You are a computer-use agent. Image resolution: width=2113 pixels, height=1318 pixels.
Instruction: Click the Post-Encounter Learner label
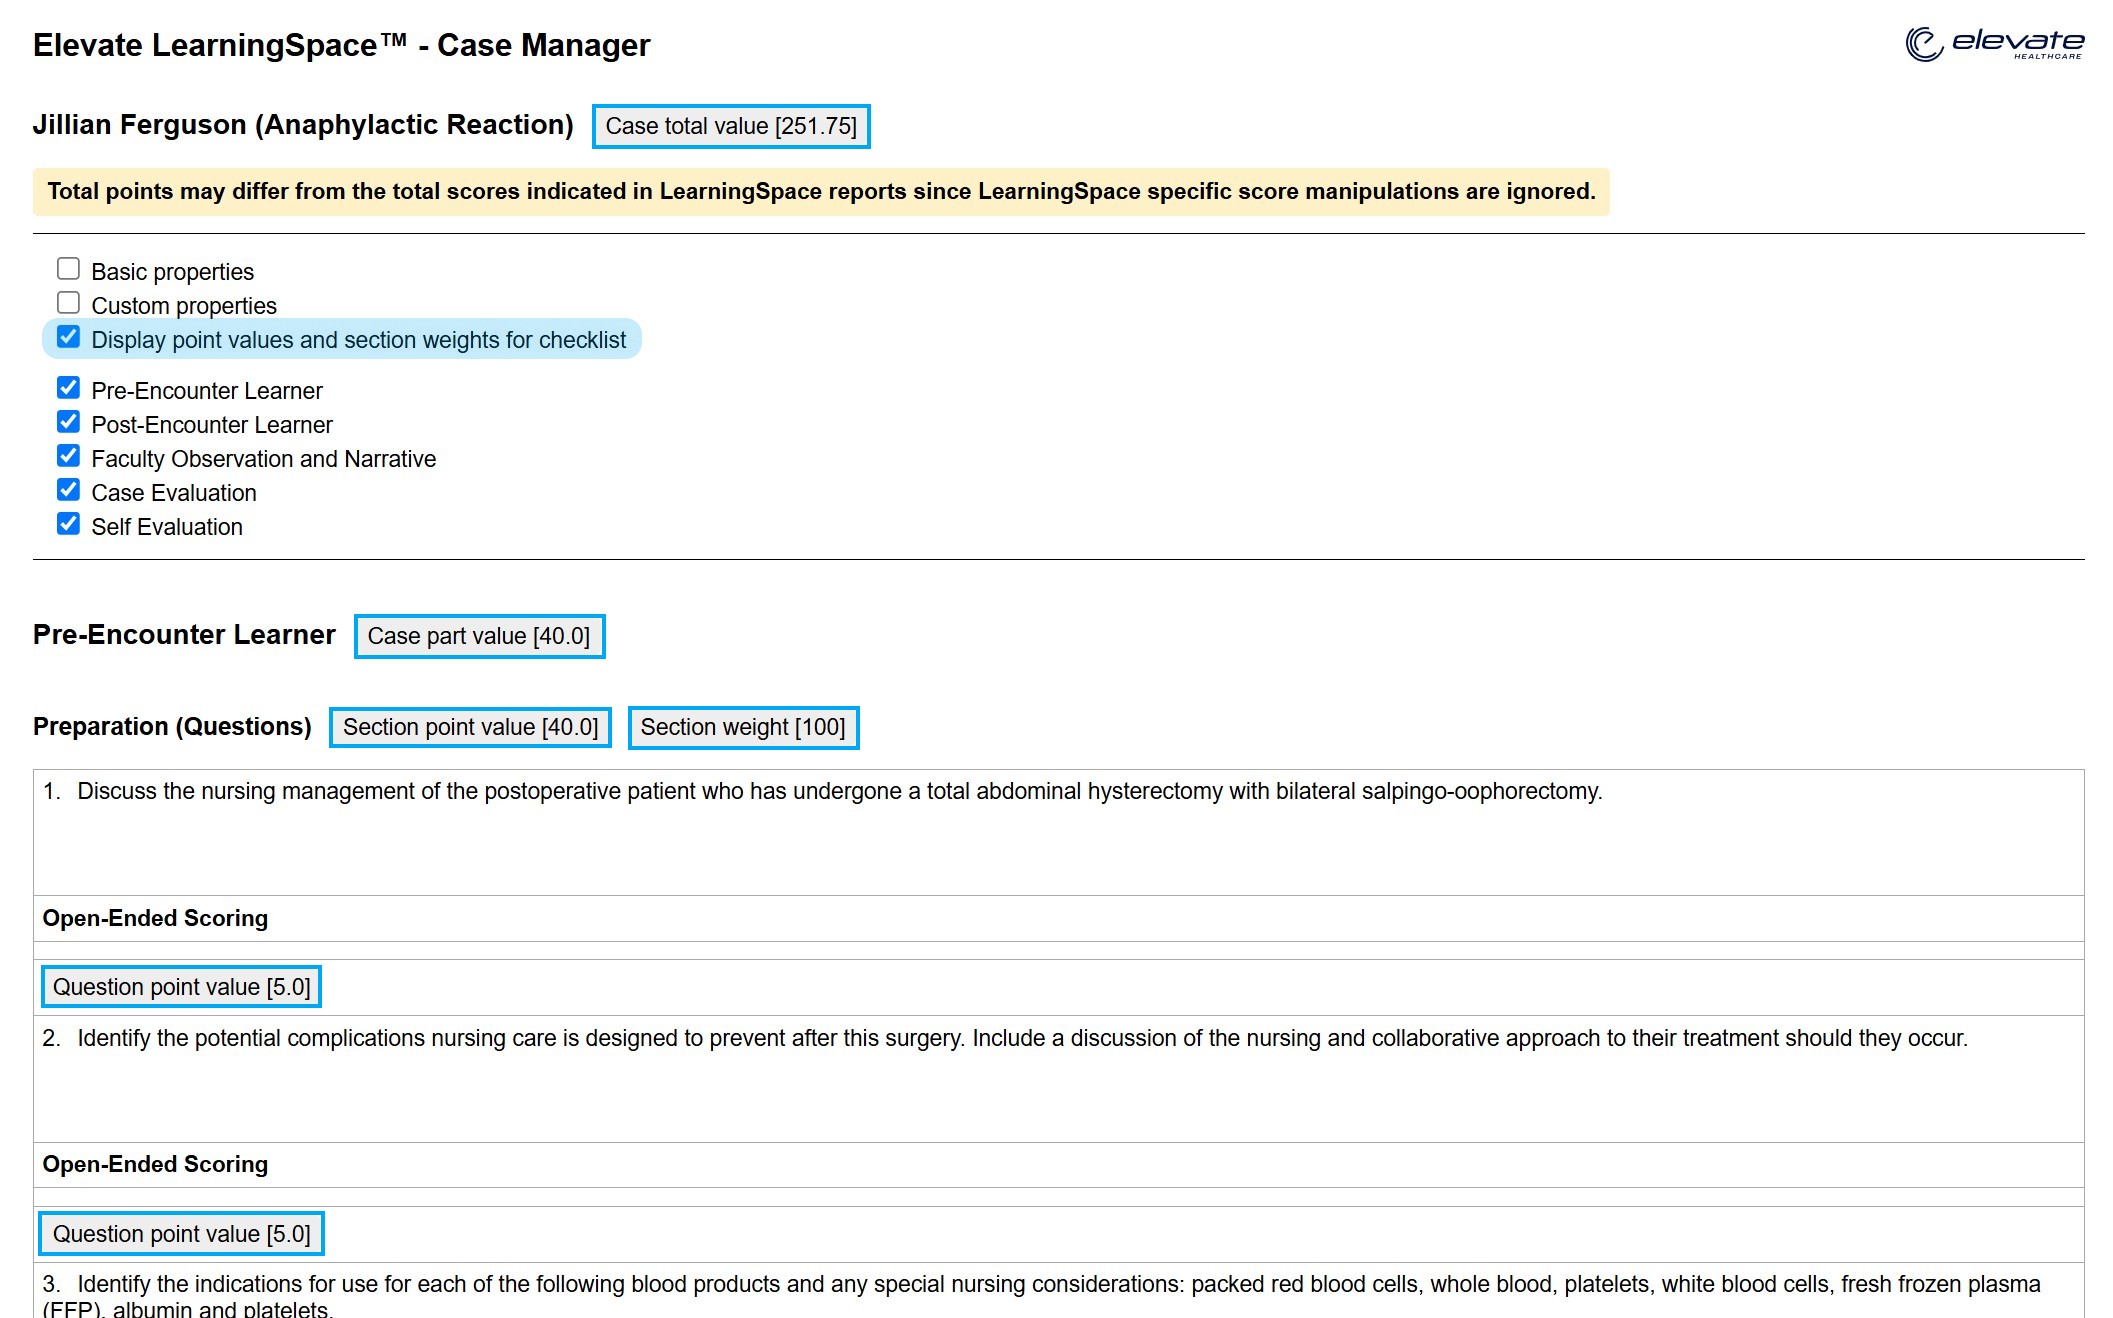pyautogui.click(x=212, y=425)
